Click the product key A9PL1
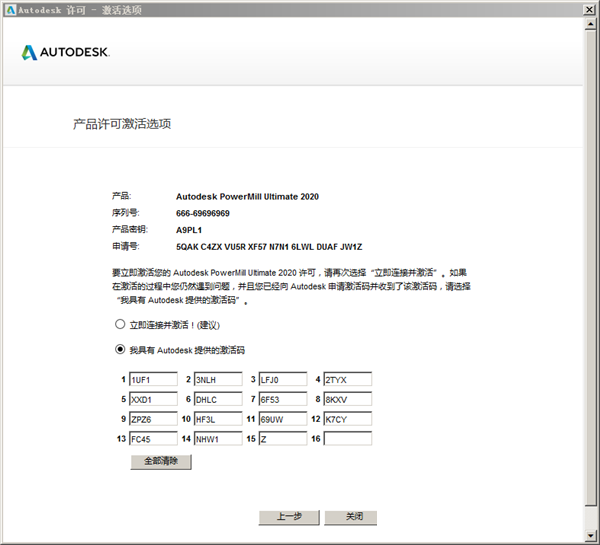This screenshot has height=545, width=600. (189, 230)
